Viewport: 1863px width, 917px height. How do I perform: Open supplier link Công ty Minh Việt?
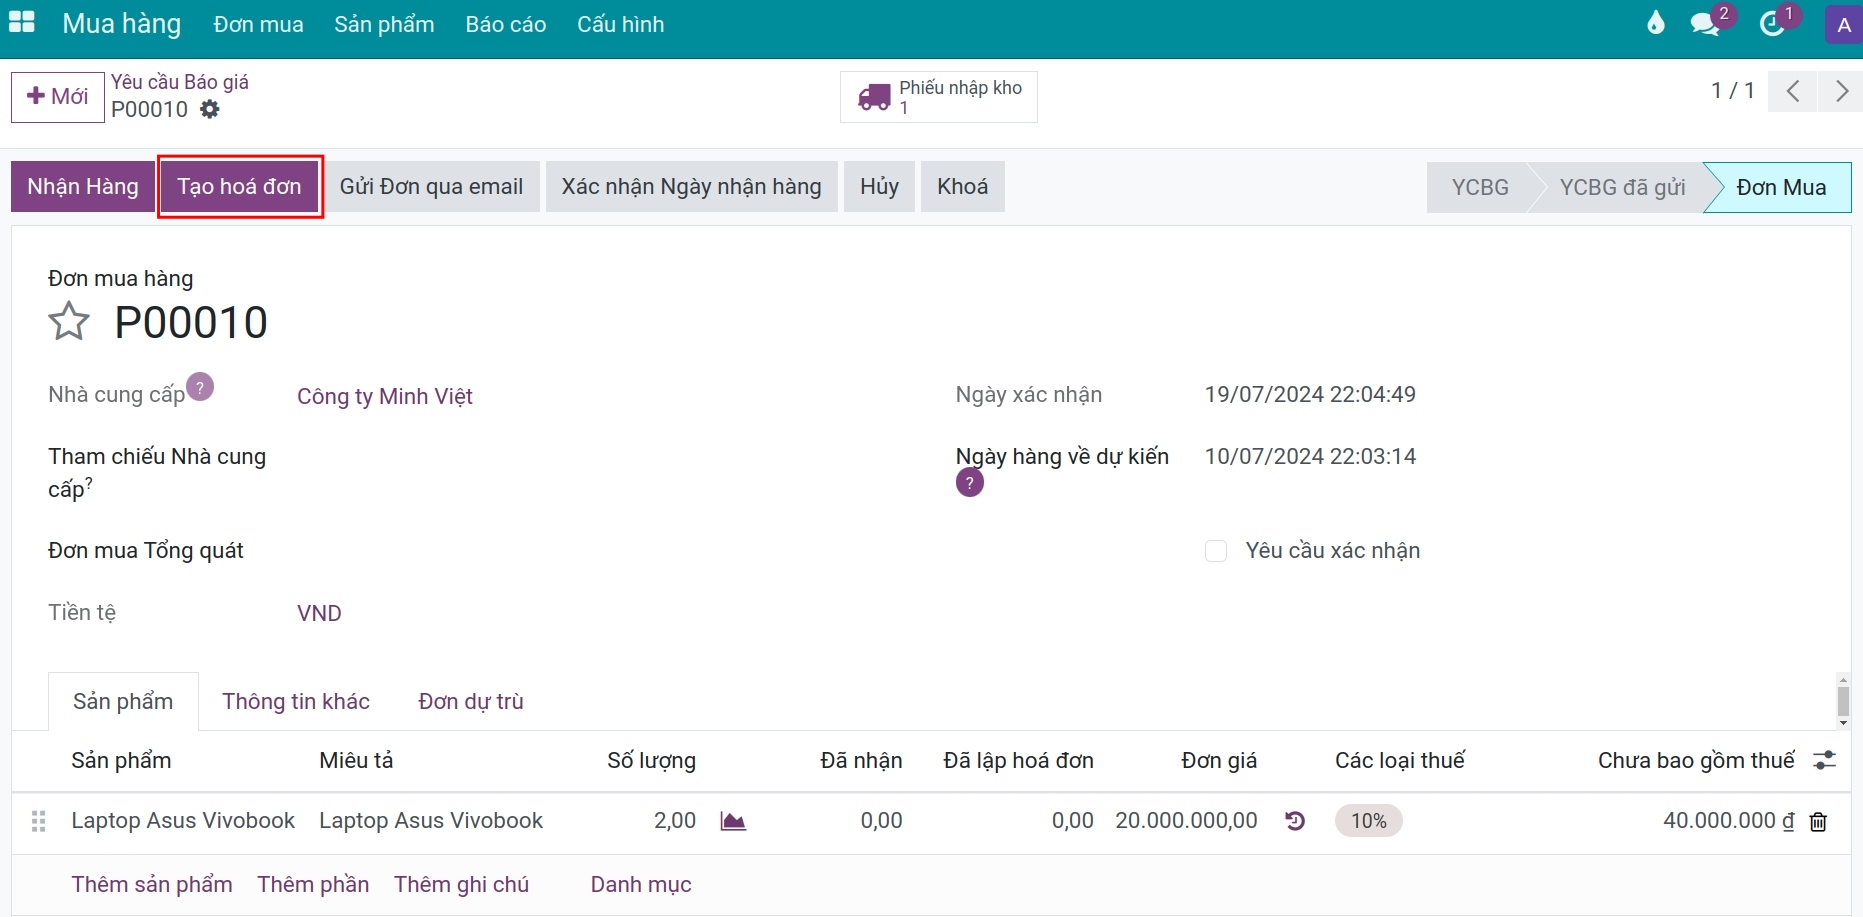385,396
